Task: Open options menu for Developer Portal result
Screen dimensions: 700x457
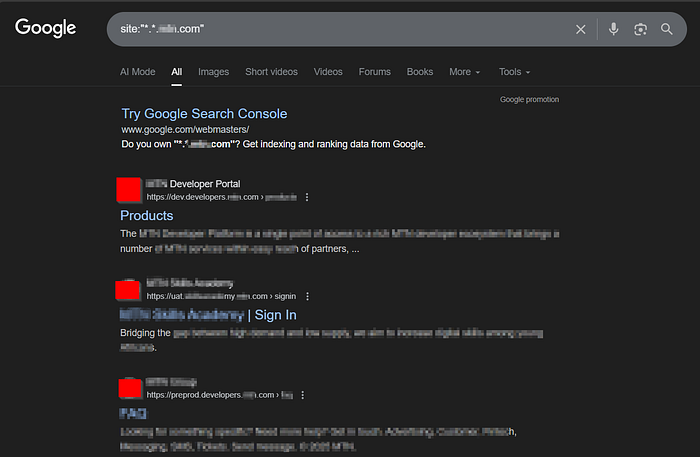Action: [307, 197]
